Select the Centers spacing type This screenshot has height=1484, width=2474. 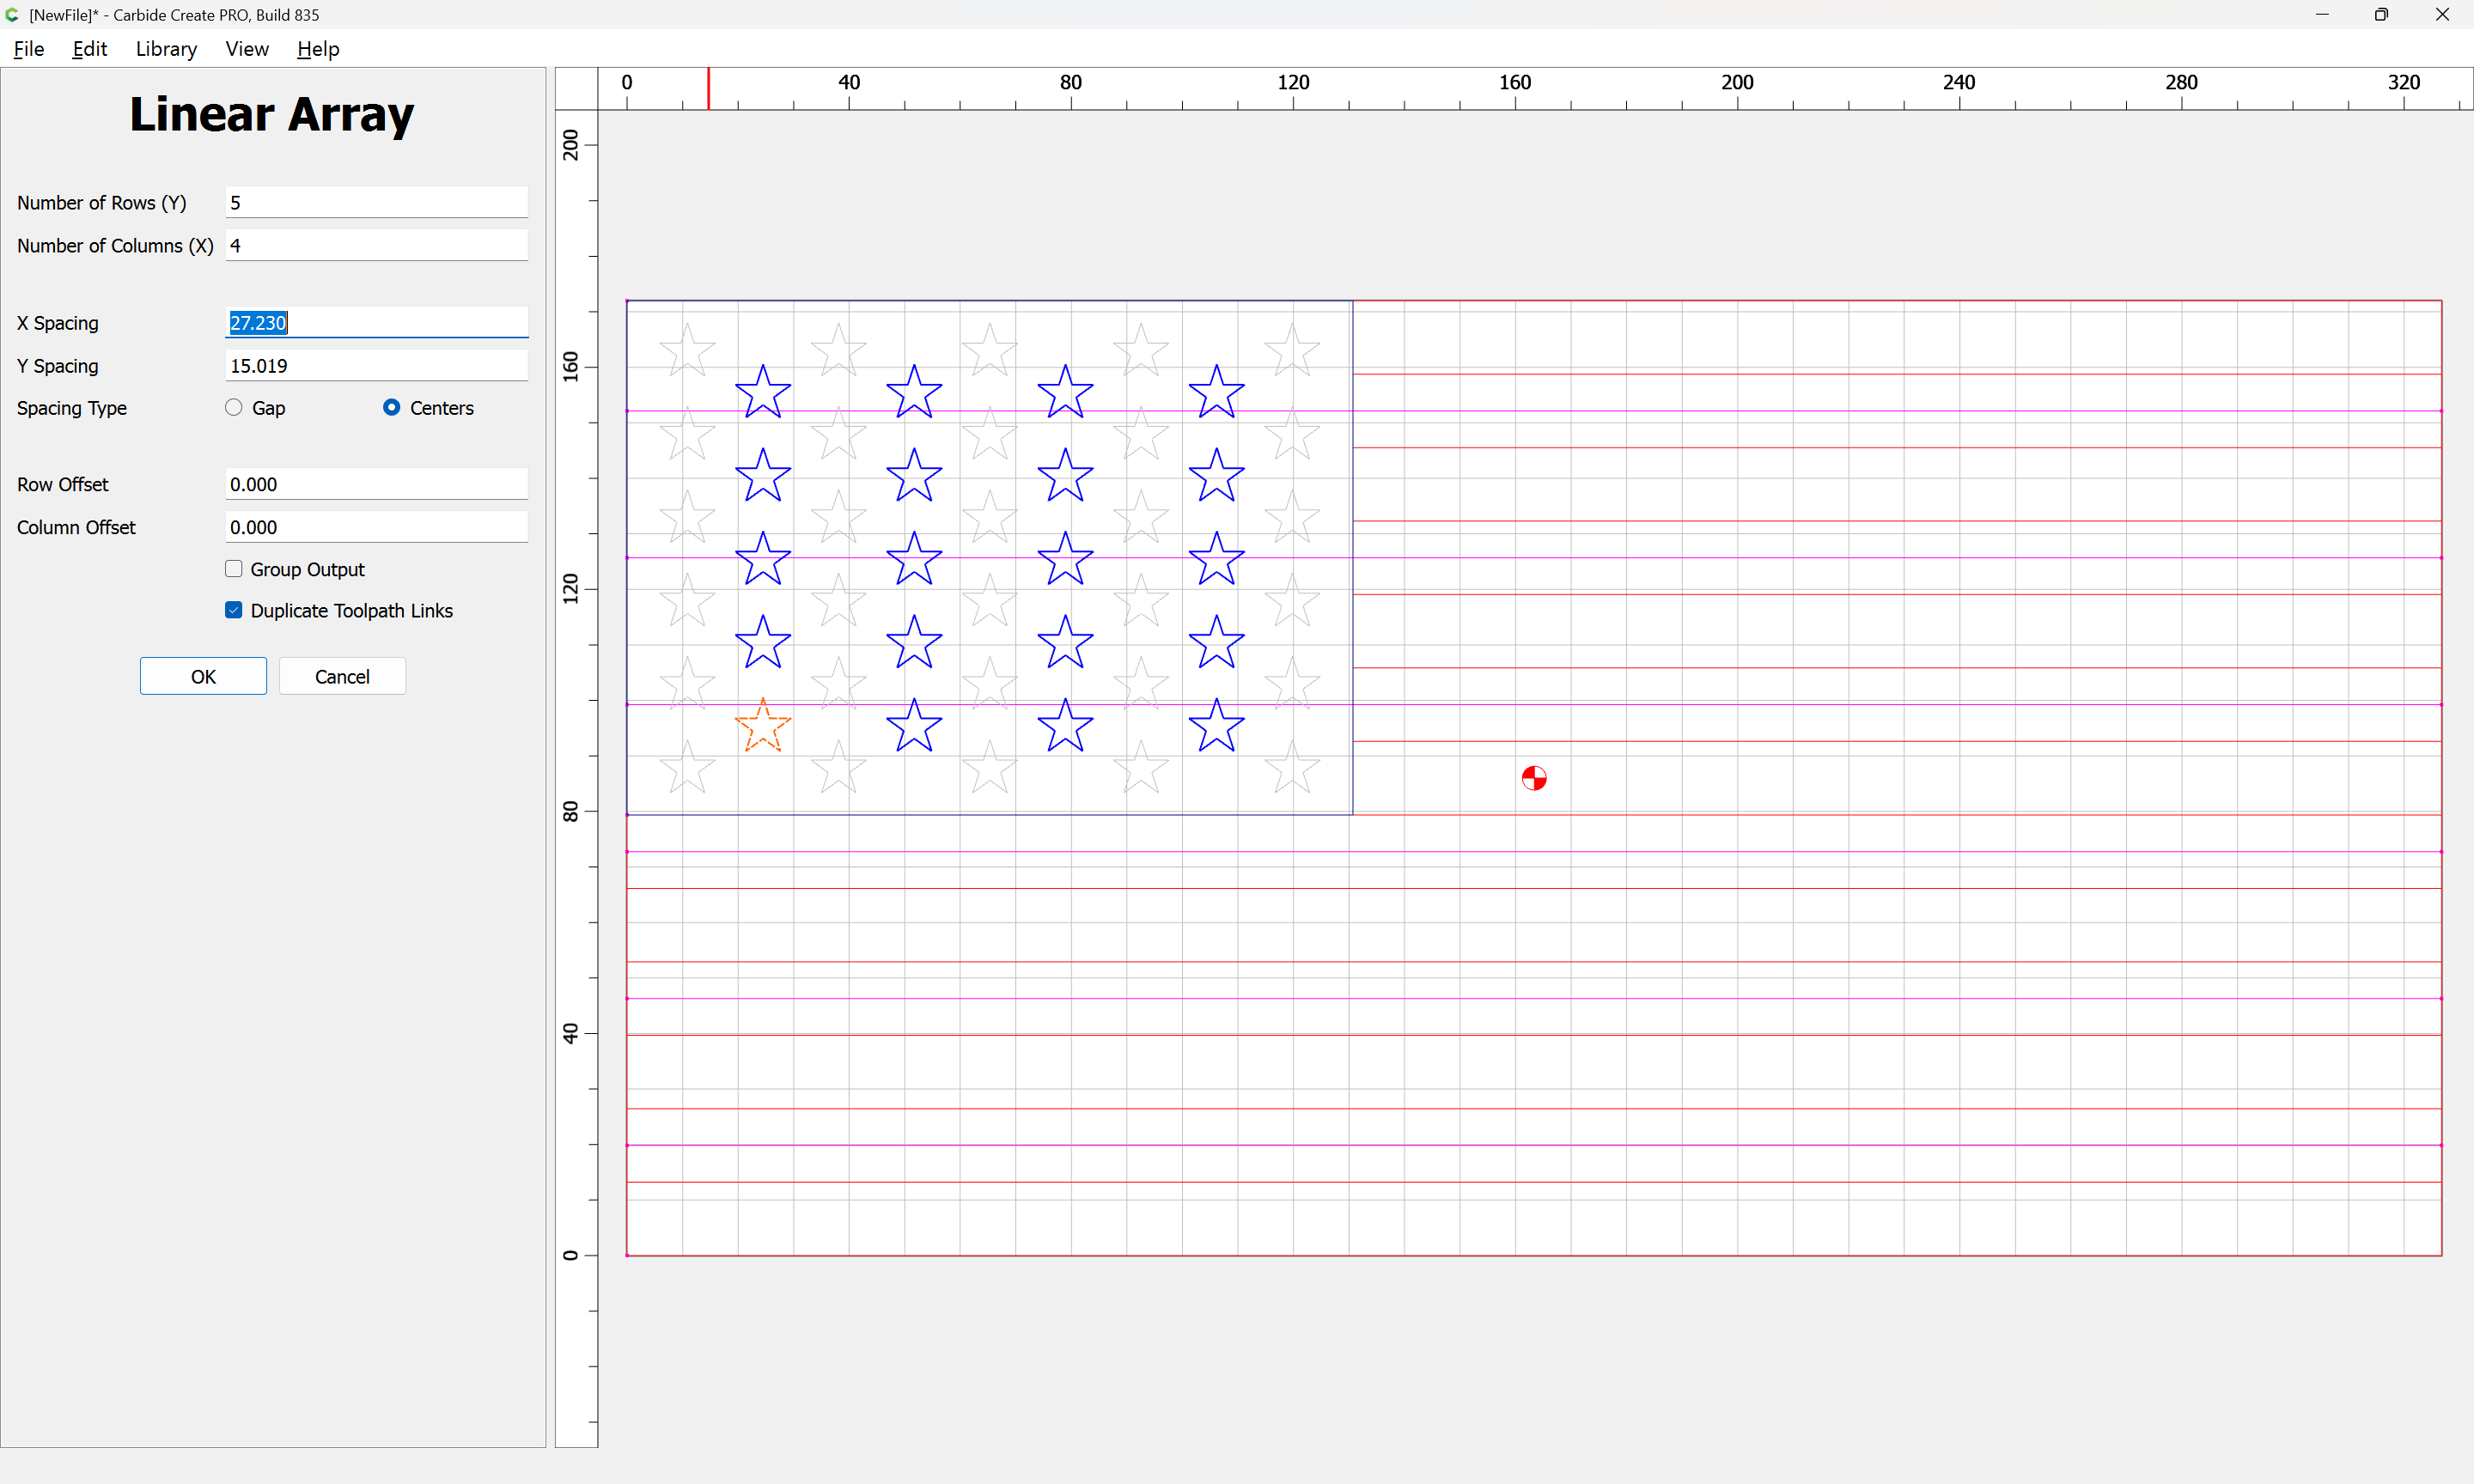tap(392, 407)
